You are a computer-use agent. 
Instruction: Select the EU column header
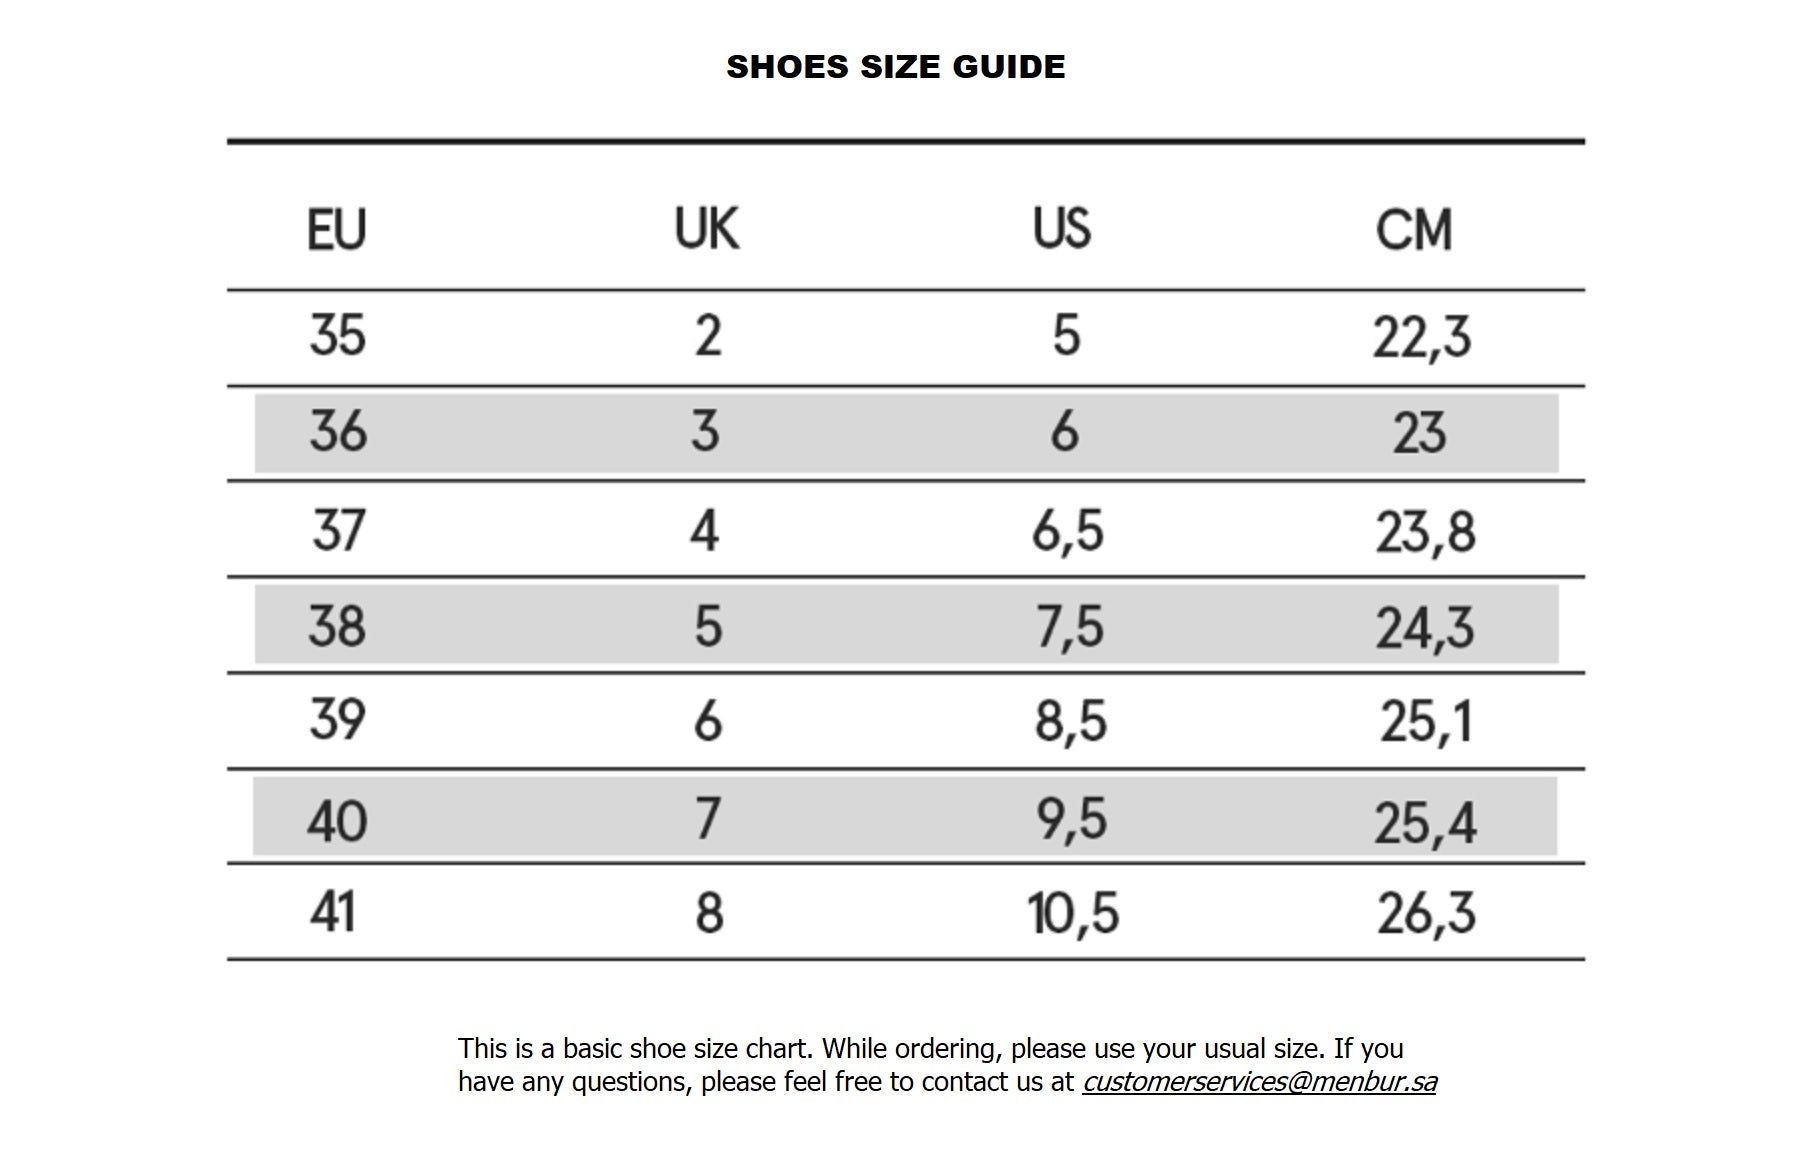337,229
